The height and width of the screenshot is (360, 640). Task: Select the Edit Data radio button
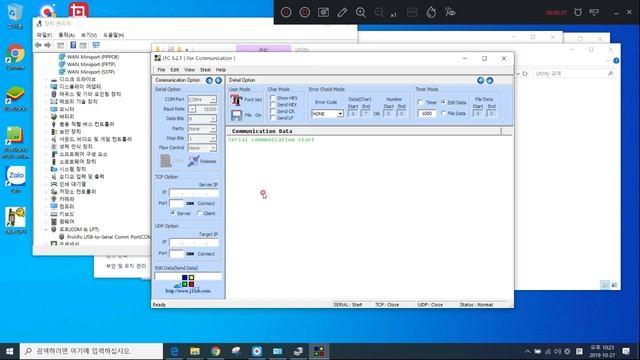click(443, 102)
